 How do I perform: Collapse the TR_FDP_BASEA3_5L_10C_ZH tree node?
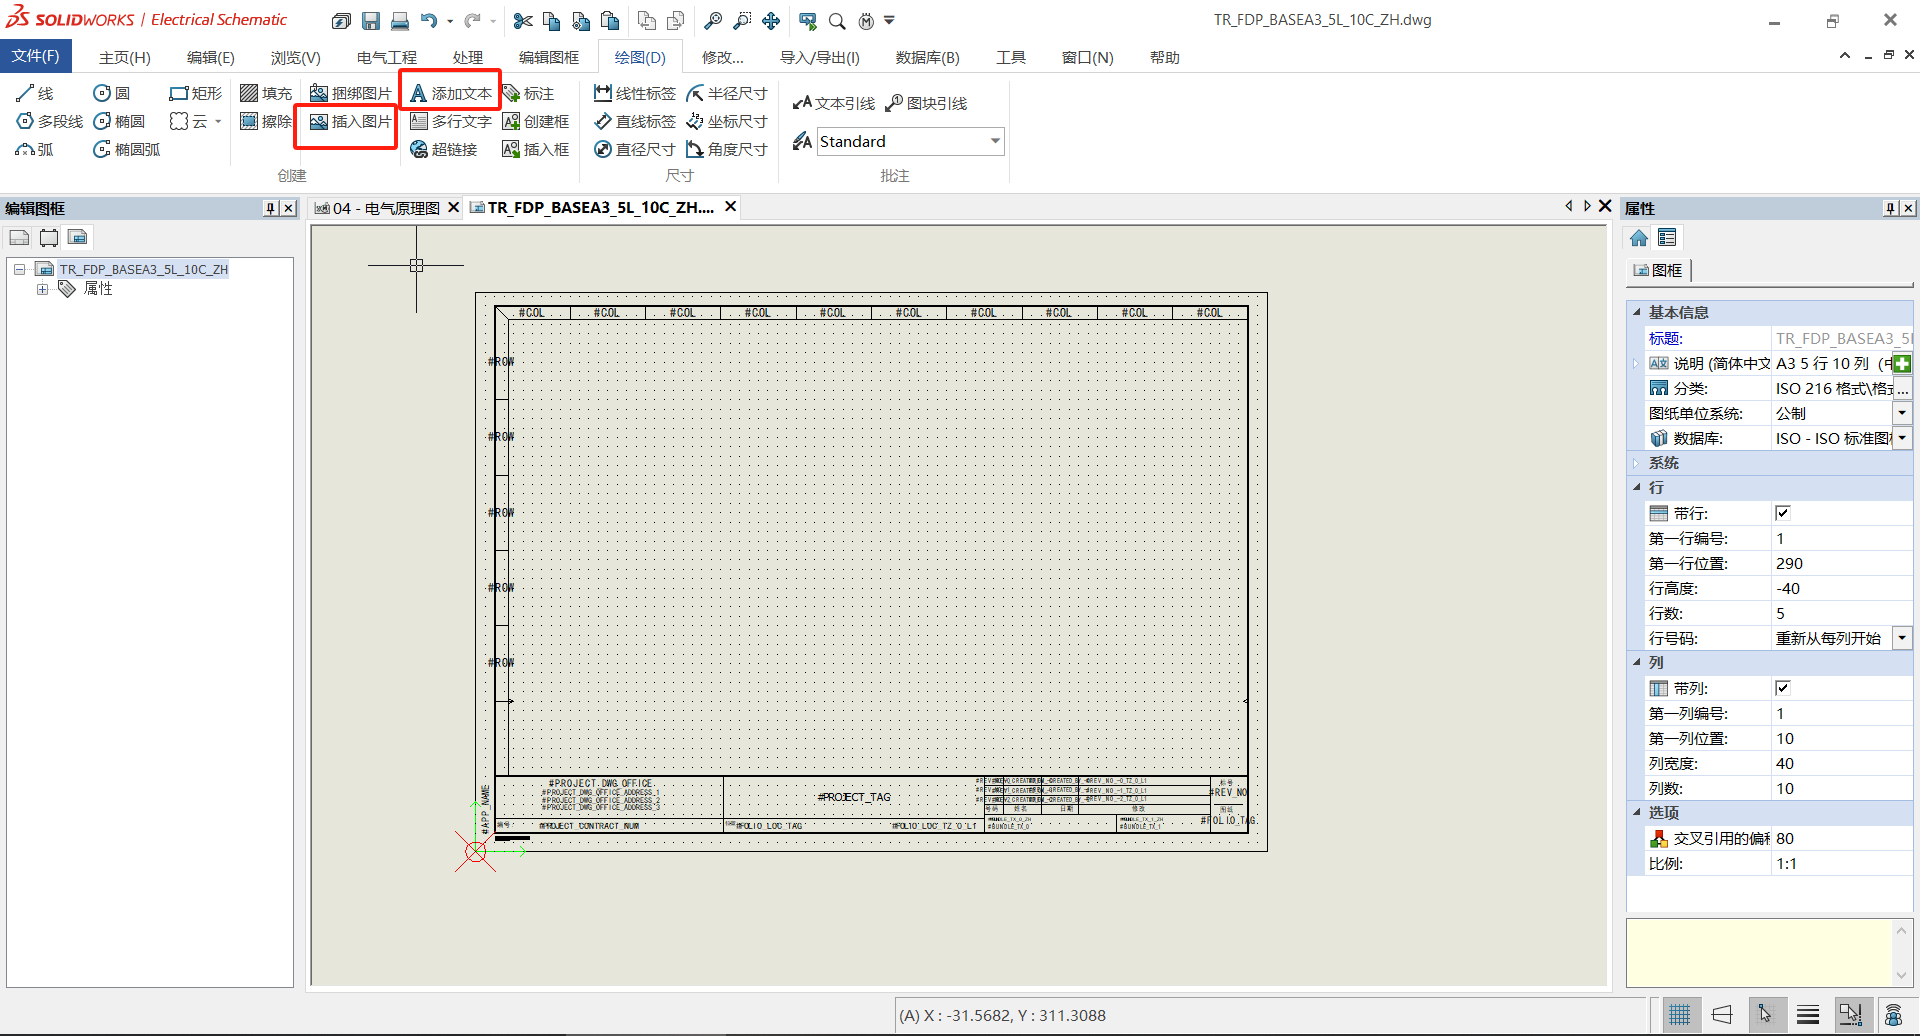pyautogui.click(x=19, y=269)
